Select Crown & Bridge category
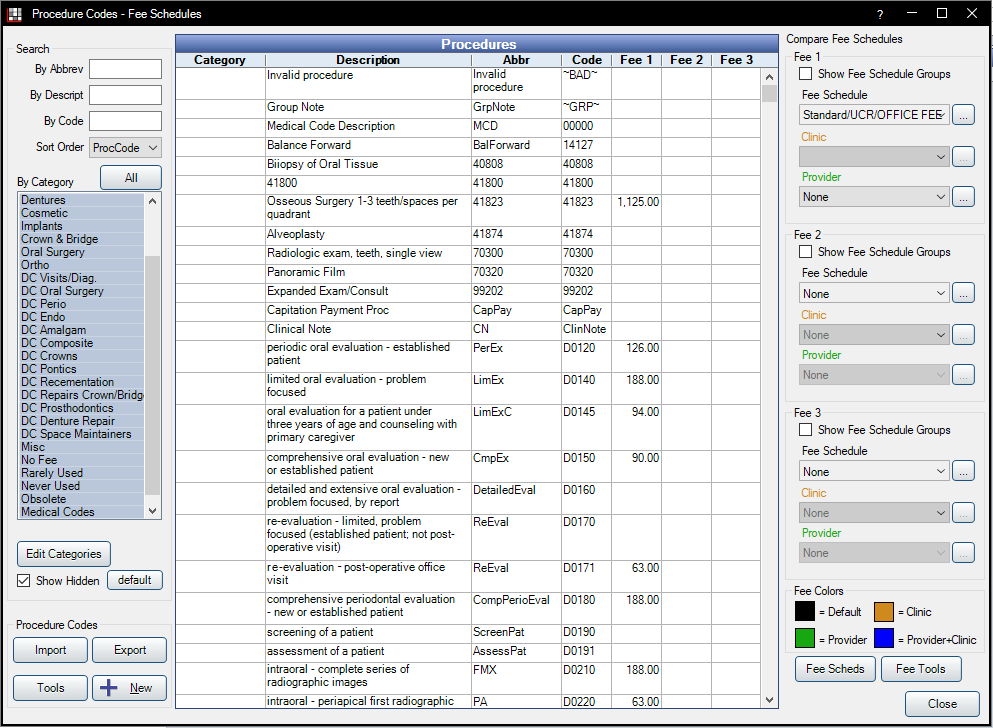This screenshot has height=728, width=993. click(82, 239)
